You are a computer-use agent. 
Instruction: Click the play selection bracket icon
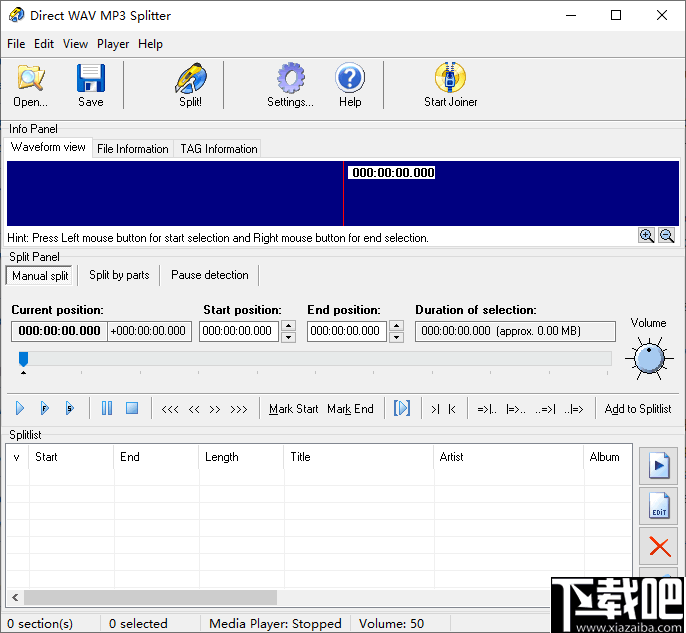point(402,409)
